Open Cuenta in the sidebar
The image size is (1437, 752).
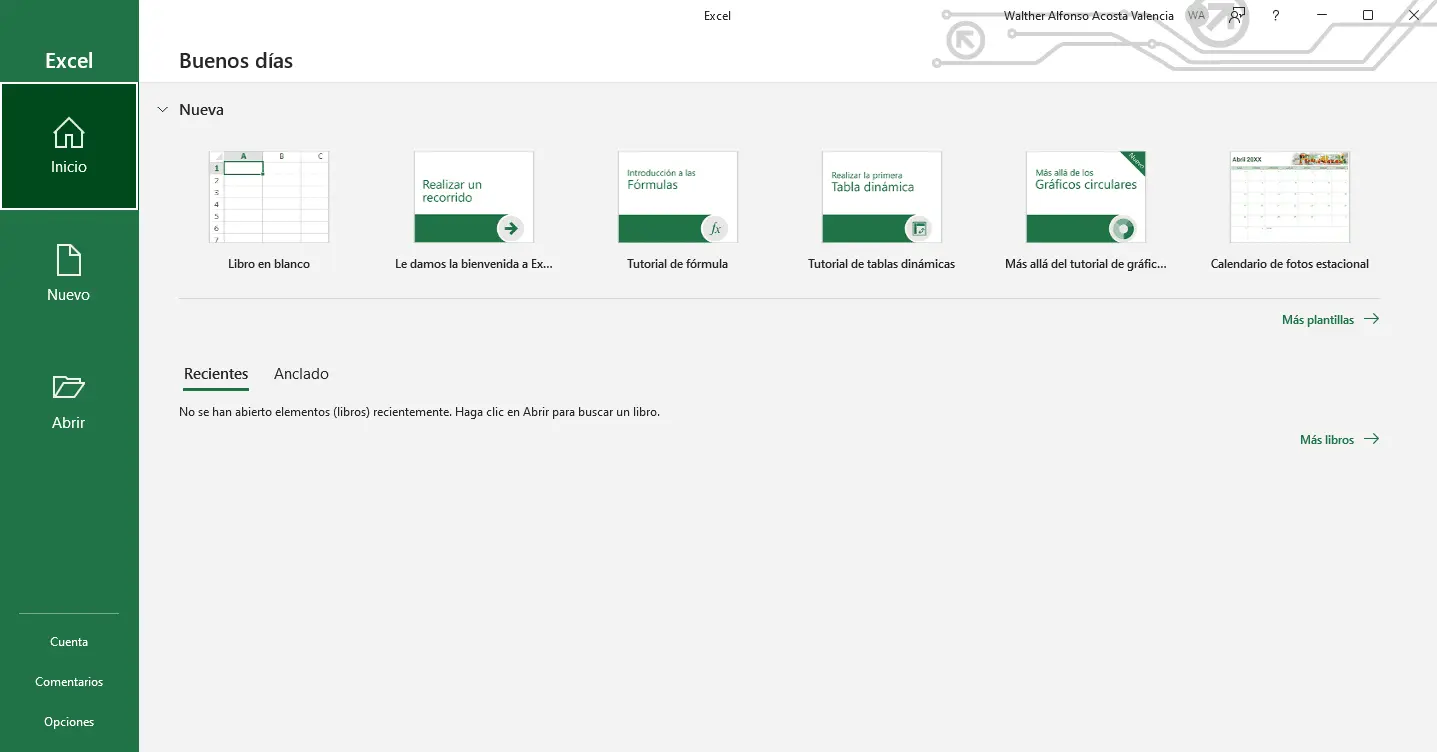[69, 642]
